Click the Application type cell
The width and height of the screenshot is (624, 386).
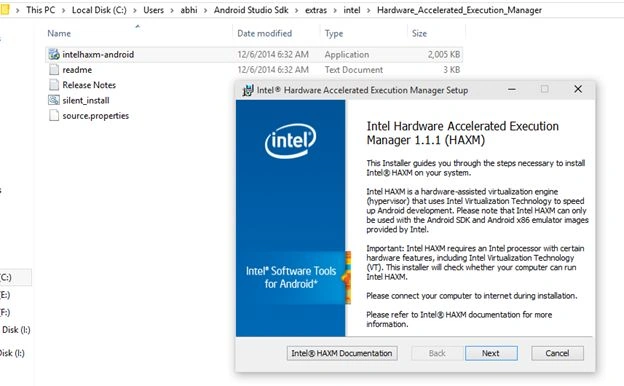347,55
